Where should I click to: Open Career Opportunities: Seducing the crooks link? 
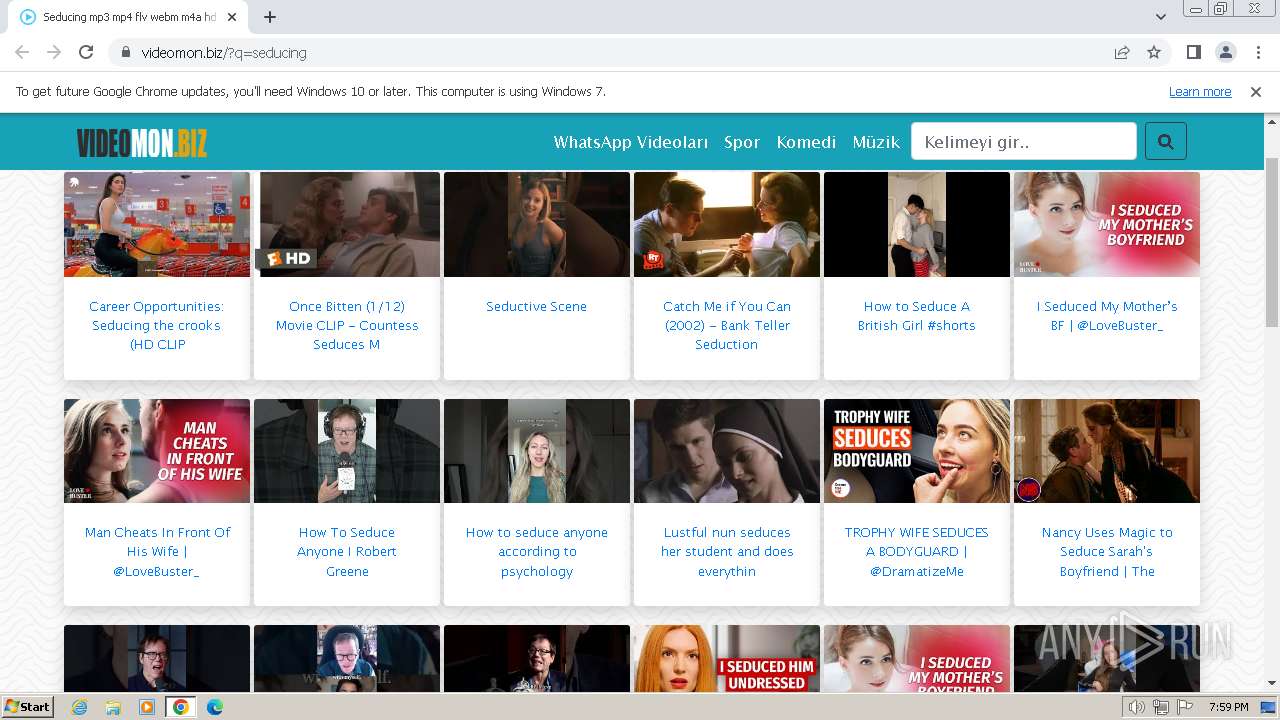157,325
